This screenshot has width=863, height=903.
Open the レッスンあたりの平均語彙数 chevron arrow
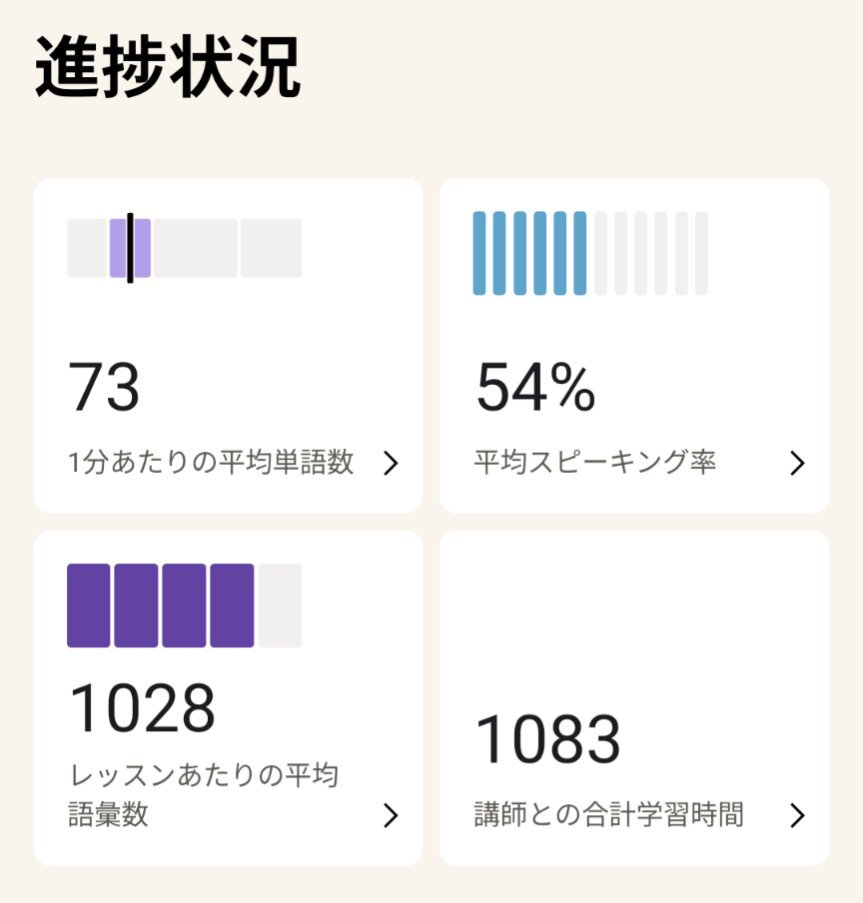[x=391, y=816]
